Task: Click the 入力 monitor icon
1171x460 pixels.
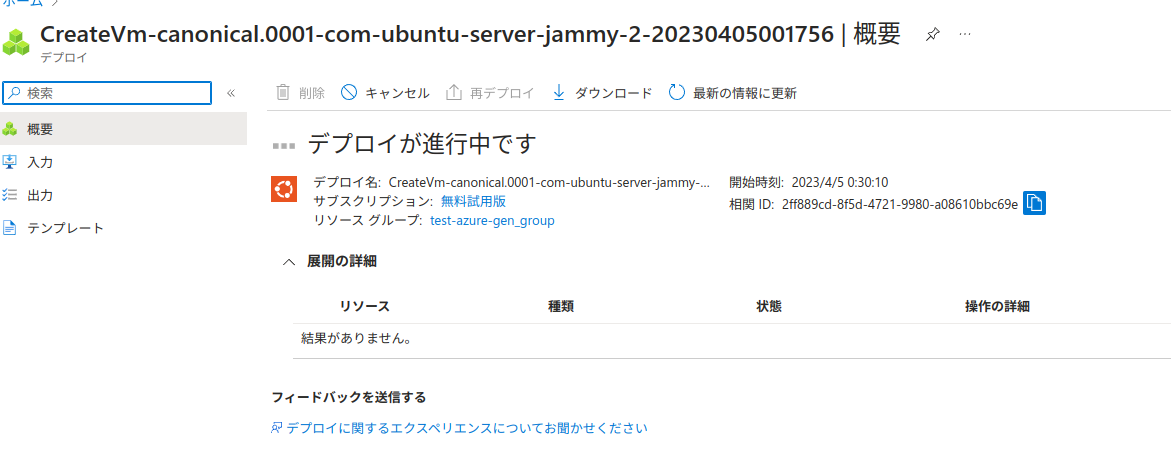Action: (x=10, y=162)
